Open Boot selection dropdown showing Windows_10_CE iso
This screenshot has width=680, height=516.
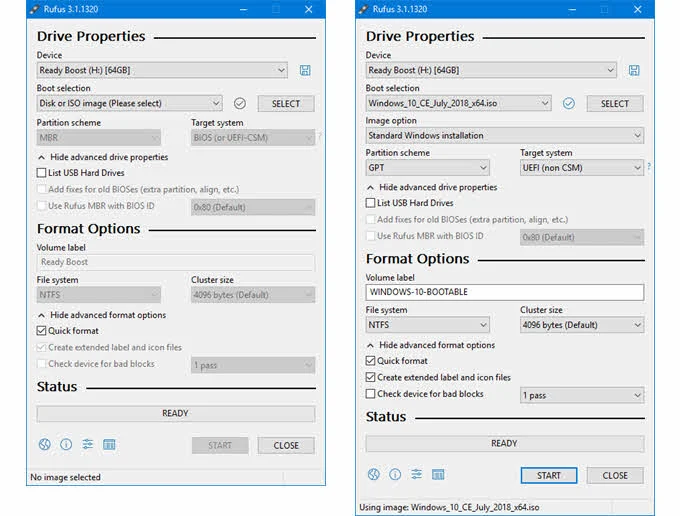point(458,103)
